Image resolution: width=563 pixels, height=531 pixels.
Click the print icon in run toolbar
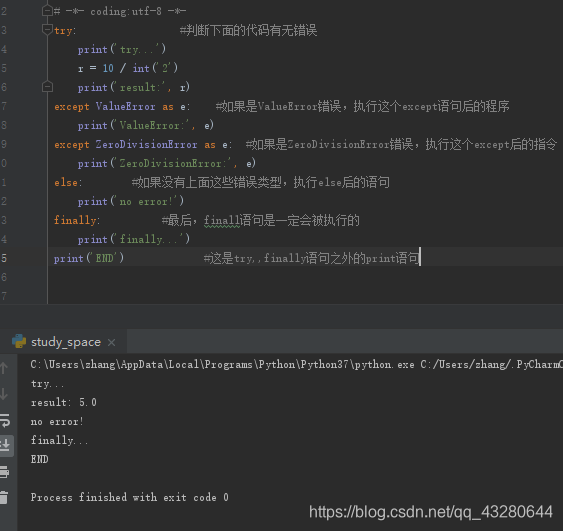point(4,471)
